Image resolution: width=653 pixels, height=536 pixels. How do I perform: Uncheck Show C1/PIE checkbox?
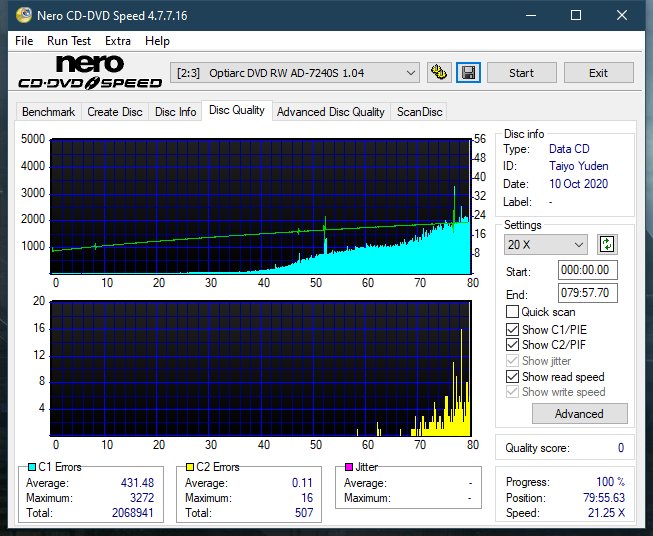pos(512,329)
